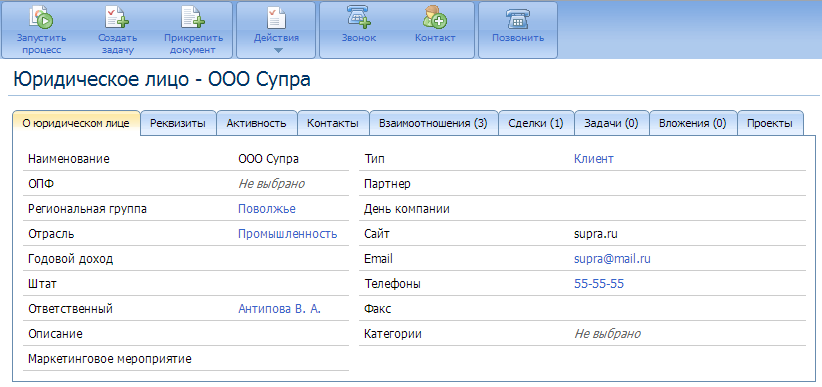
Task: Open the Проекты tab
Action: (770, 124)
